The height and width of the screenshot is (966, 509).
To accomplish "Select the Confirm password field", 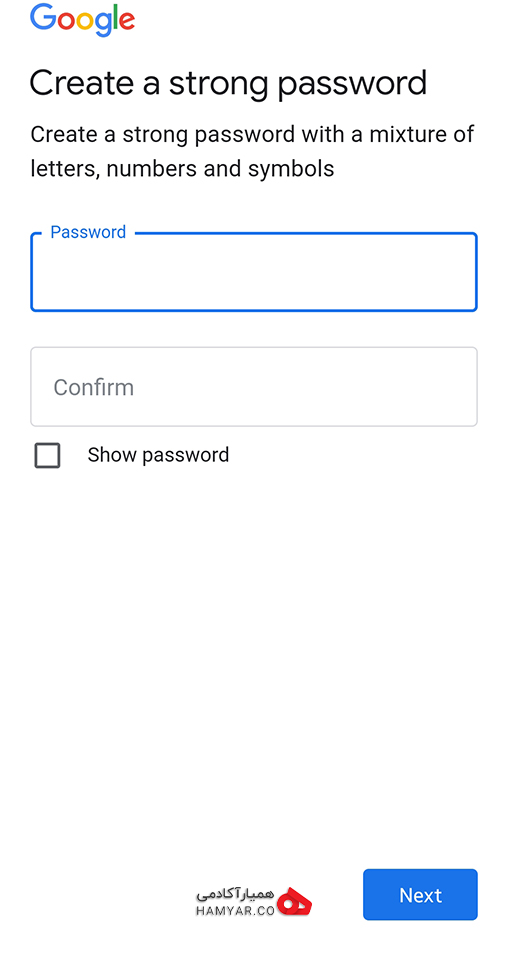I will pos(254,387).
